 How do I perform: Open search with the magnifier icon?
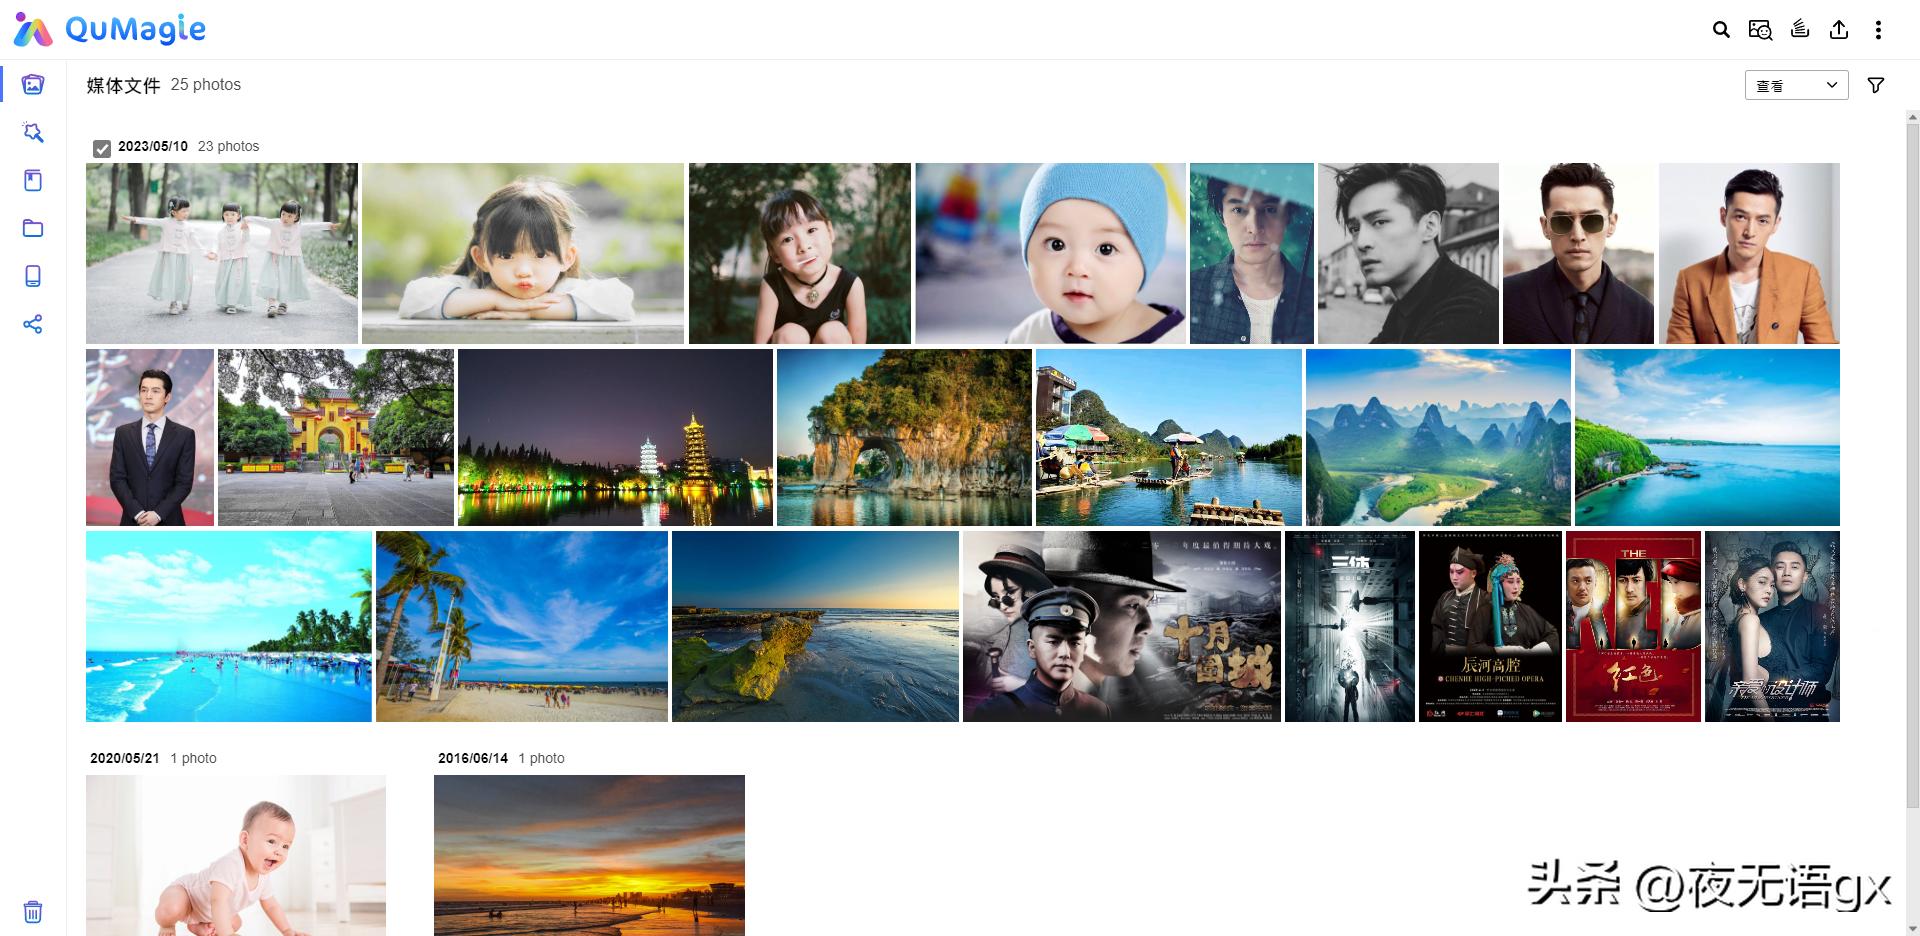(1721, 30)
